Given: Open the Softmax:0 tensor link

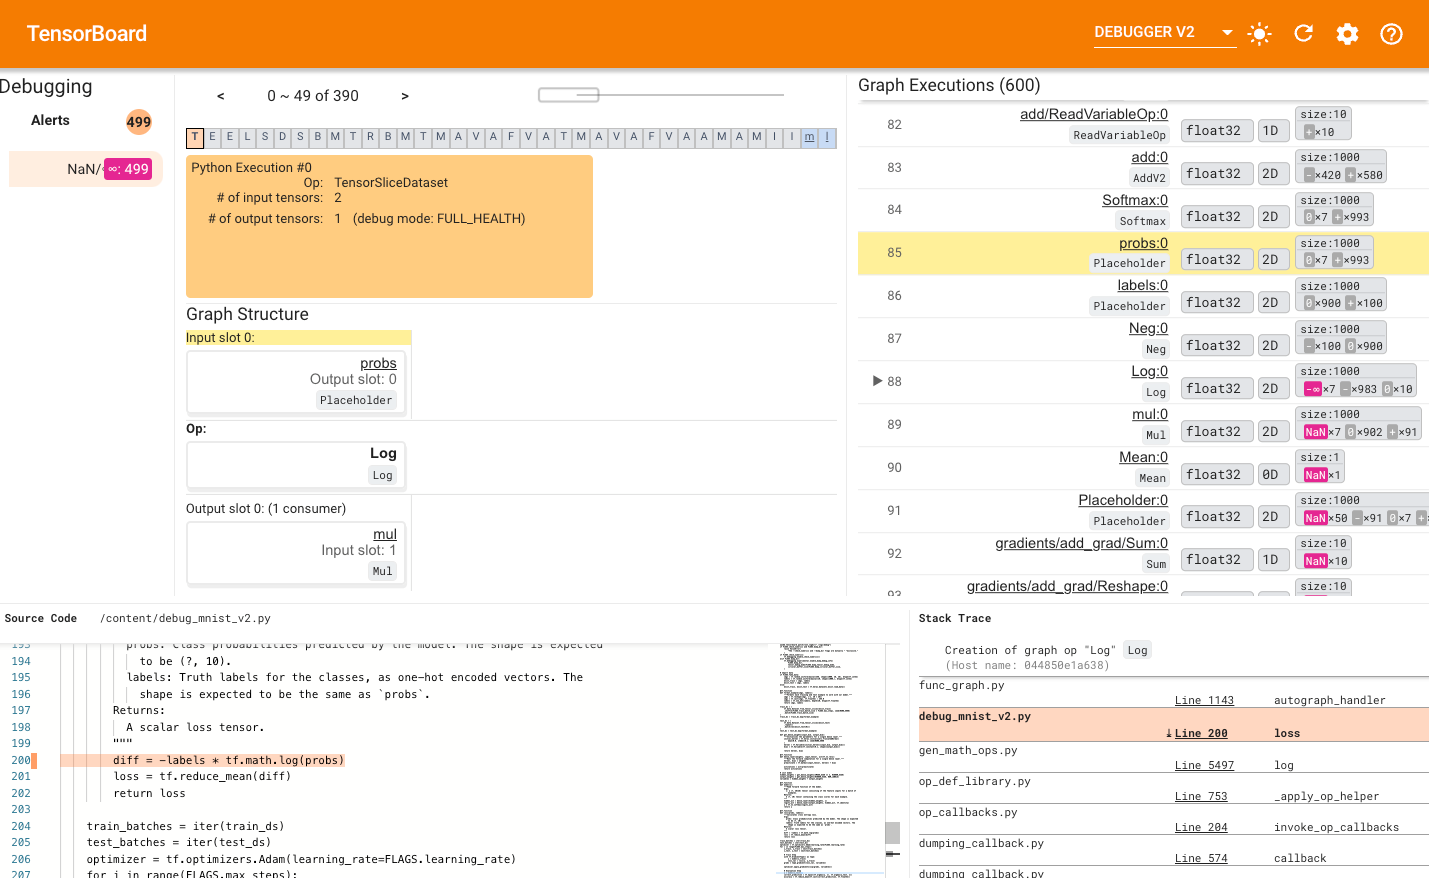Looking at the screenshot, I should point(1135,200).
